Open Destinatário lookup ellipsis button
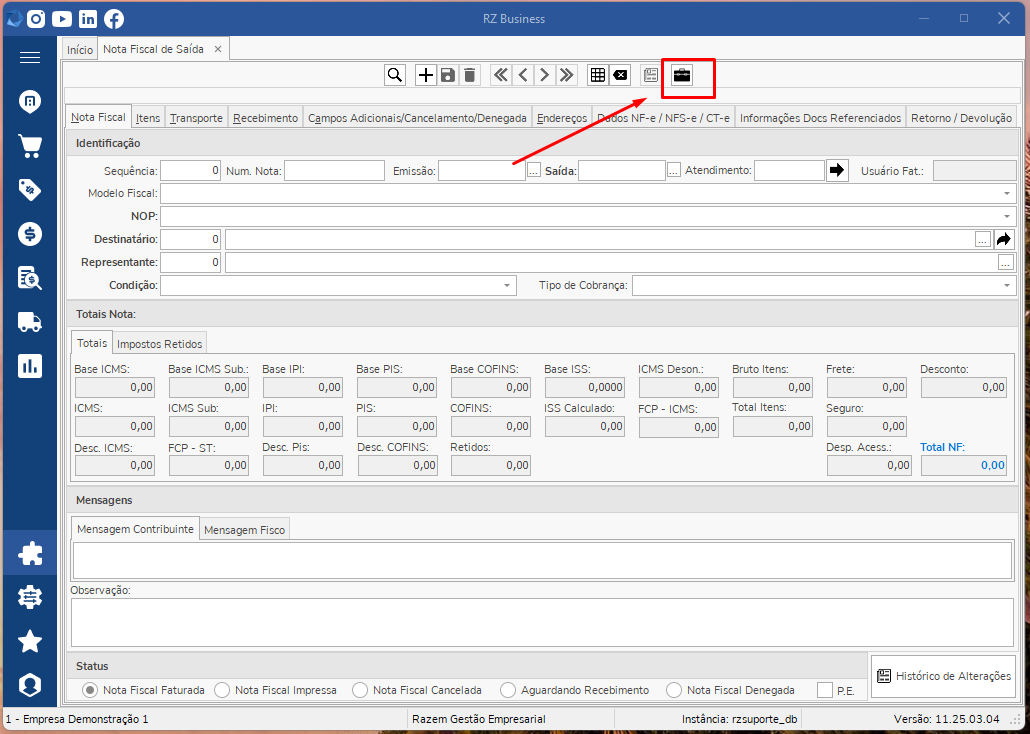Screen dimensions: 1030x734 (x=983, y=239)
